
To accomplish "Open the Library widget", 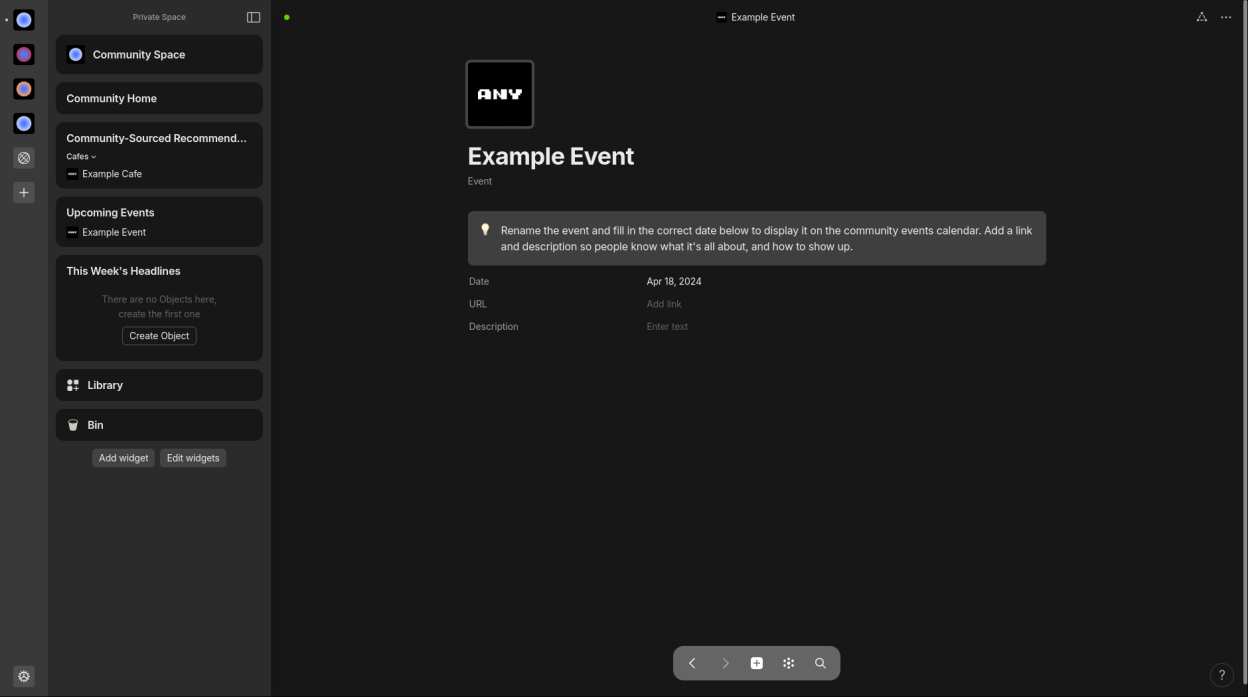I will [159, 385].
